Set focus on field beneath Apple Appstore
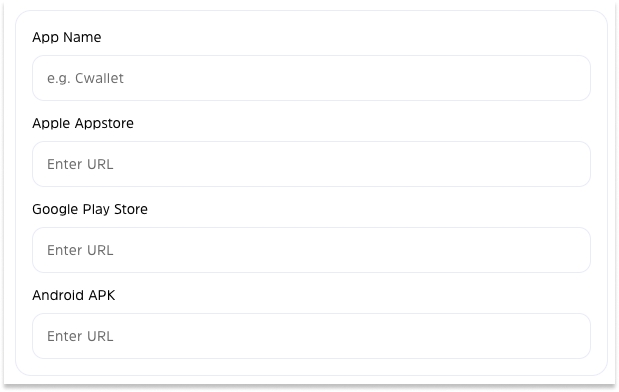 click(x=311, y=164)
